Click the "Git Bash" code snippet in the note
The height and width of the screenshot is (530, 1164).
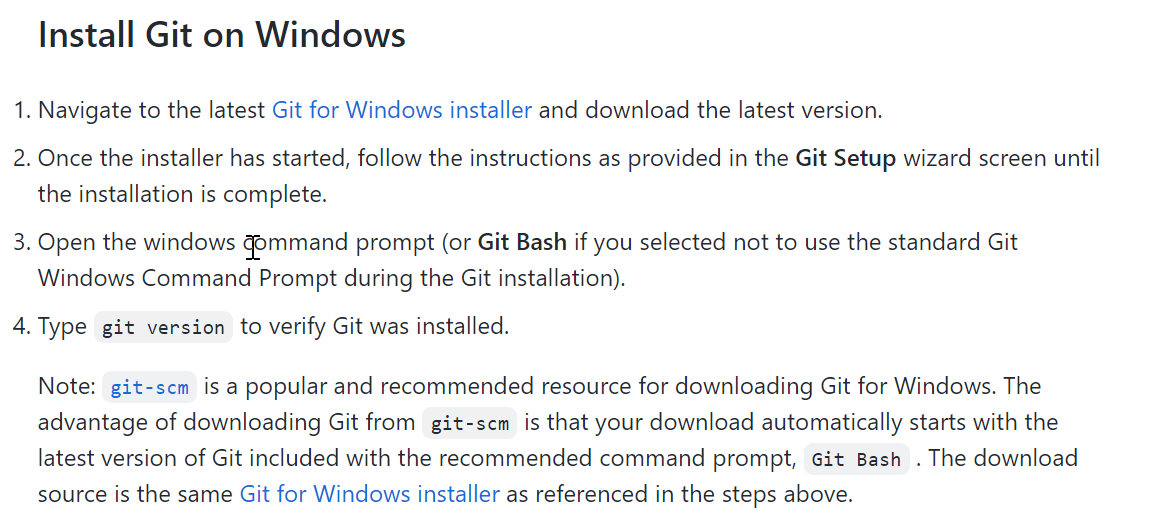coord(857,459)
